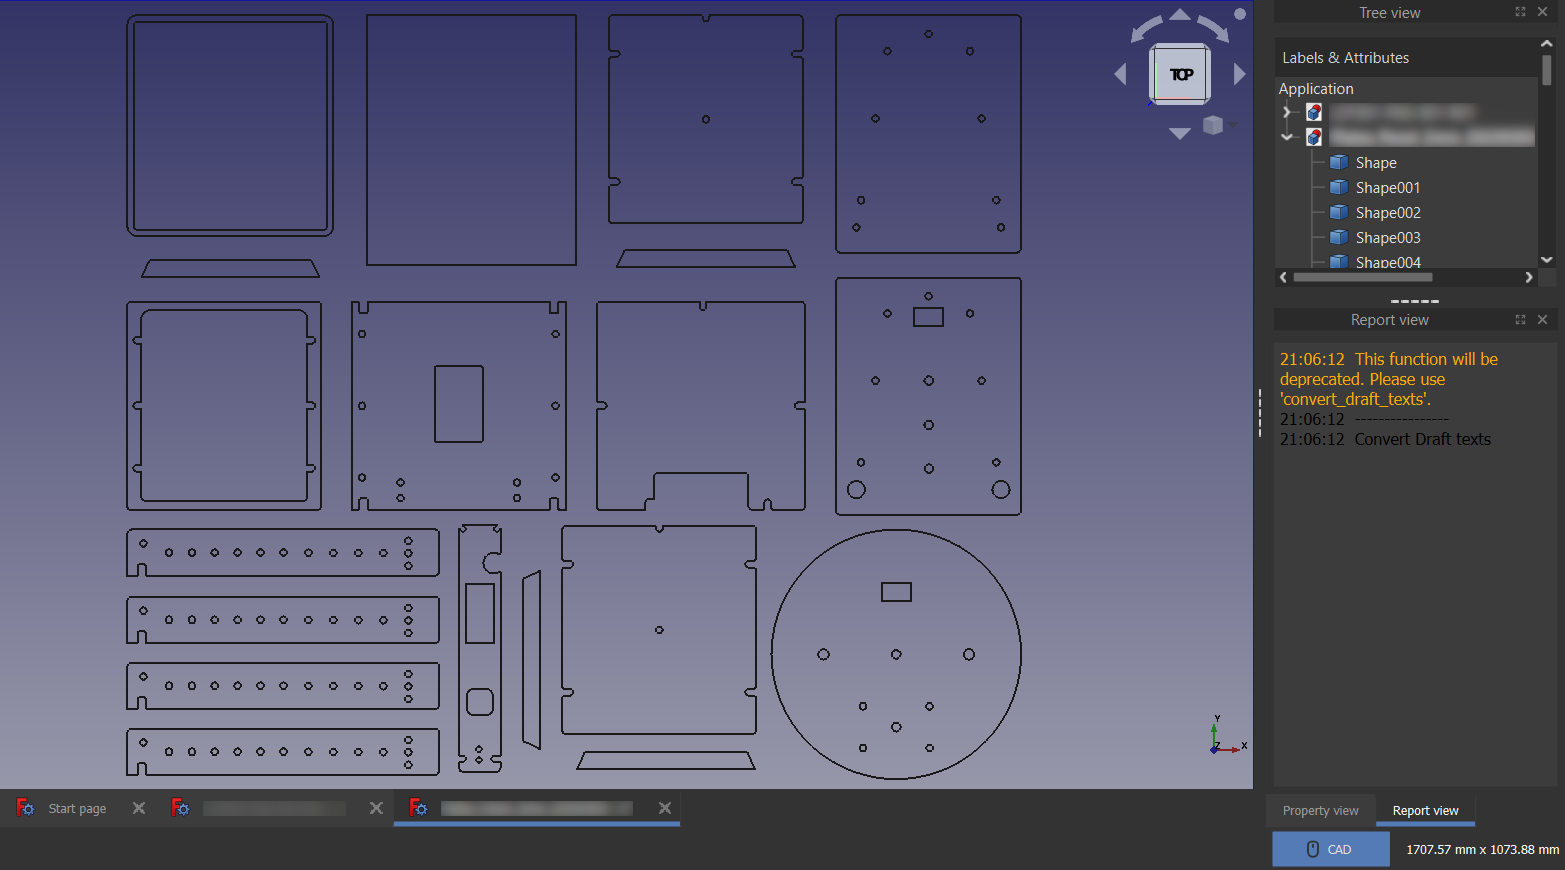
Task: Close the Start page tab
Action: (x=139, y=808)
